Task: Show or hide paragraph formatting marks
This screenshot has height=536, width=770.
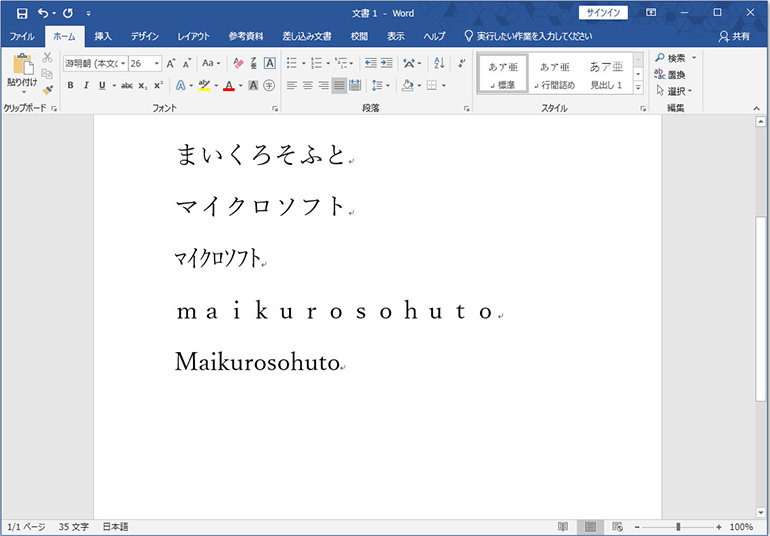Action: tap(461, 63)
